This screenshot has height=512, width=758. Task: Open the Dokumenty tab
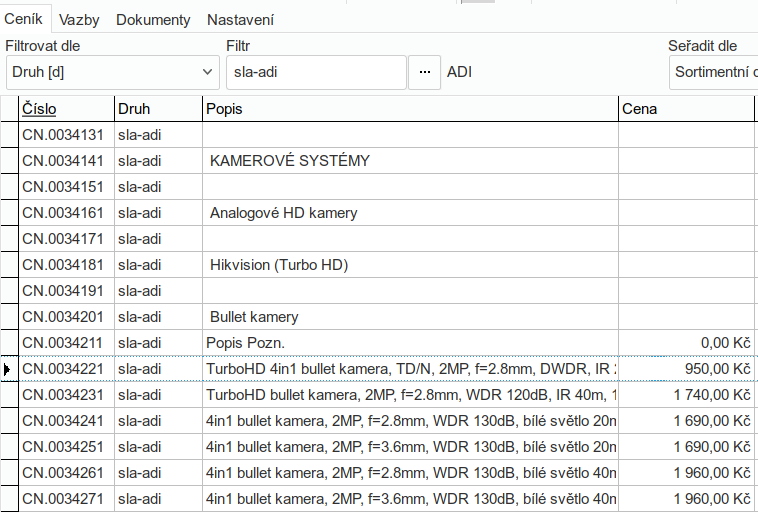click(x=153, y=20)
